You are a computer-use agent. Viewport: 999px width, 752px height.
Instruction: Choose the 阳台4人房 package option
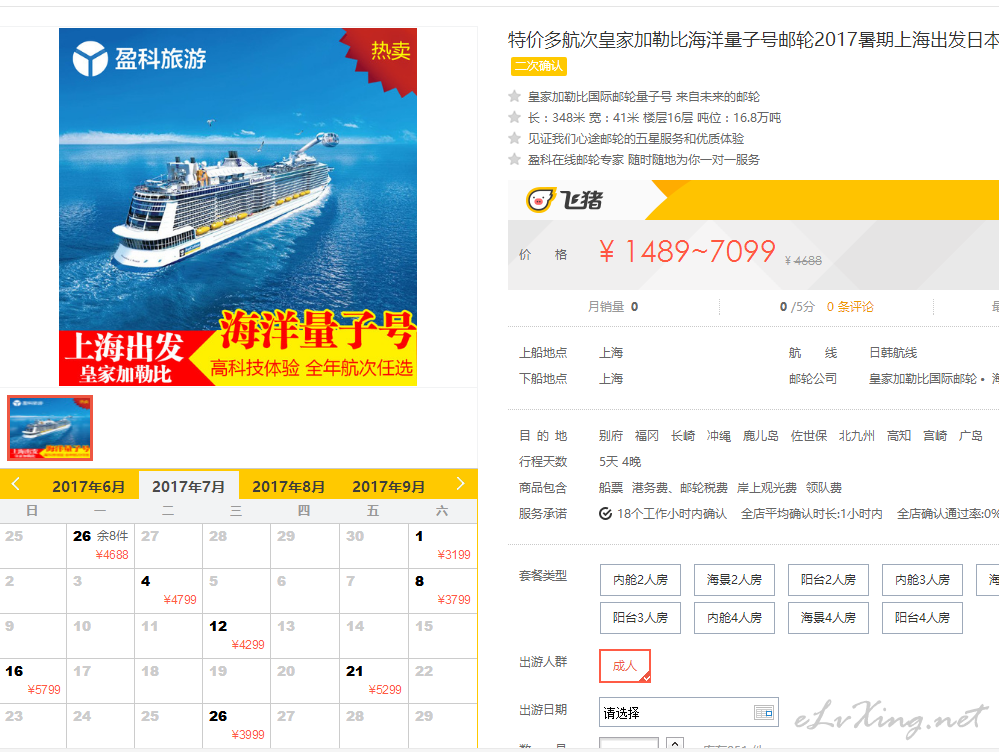(922, 618)
